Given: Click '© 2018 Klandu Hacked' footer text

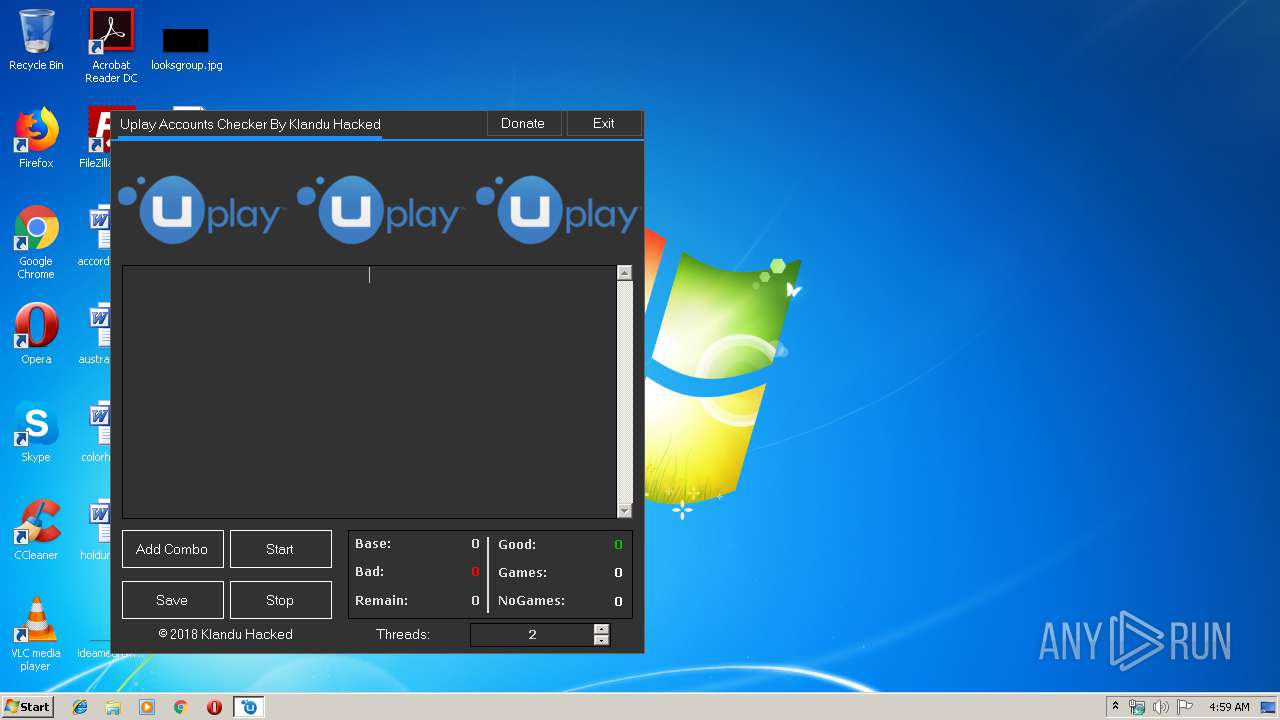Looking at the screenshot, I should [225, 634].
